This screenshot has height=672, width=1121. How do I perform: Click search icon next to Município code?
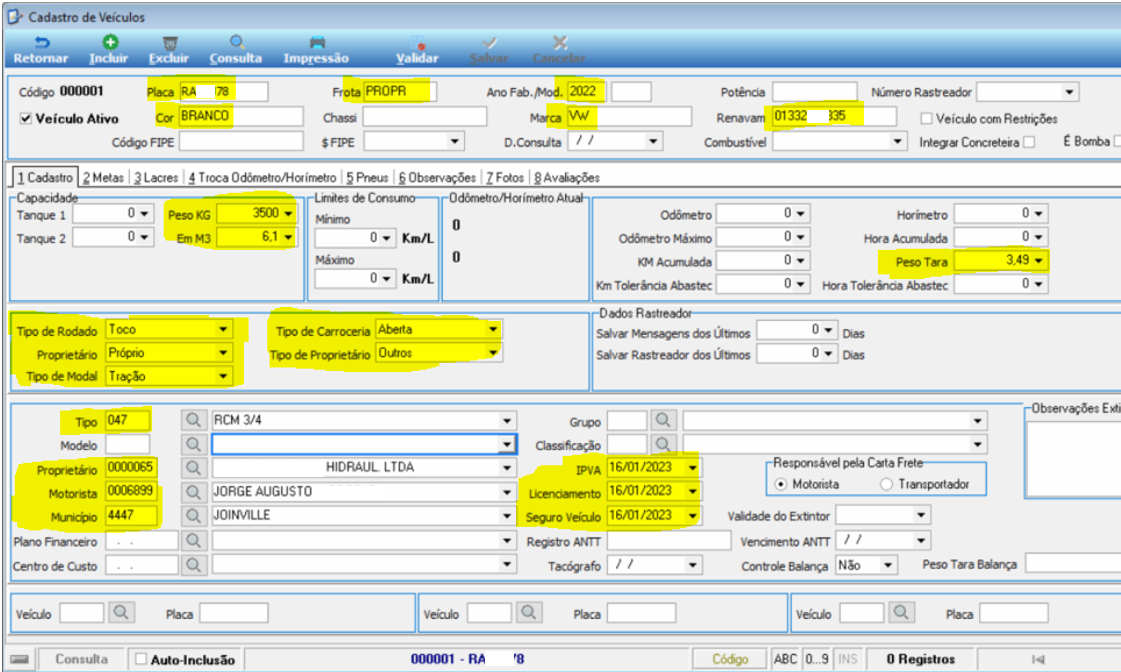pyautogui.click(x=193, y=515)
